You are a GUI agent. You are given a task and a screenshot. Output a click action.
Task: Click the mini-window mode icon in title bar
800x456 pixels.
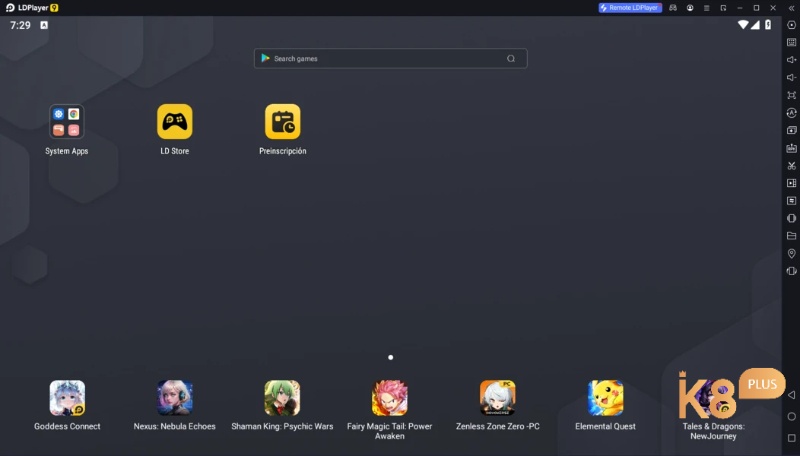723,8
